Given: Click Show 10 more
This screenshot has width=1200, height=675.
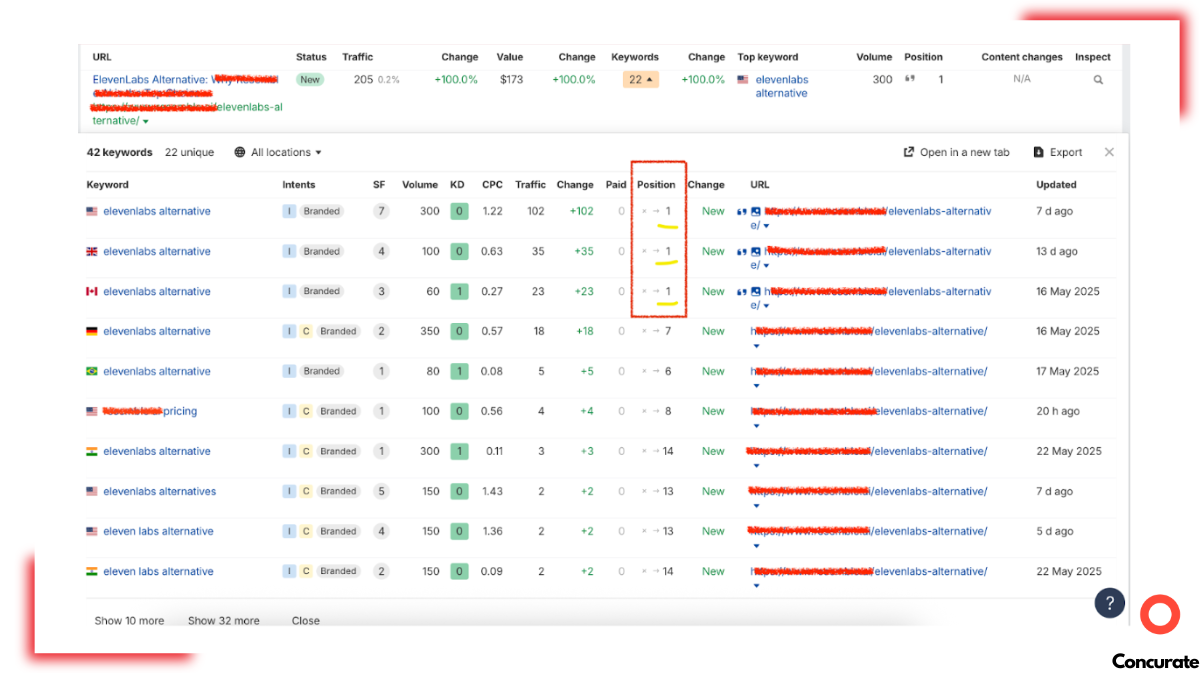Looking at the screenshot, I should pos(129,621).
